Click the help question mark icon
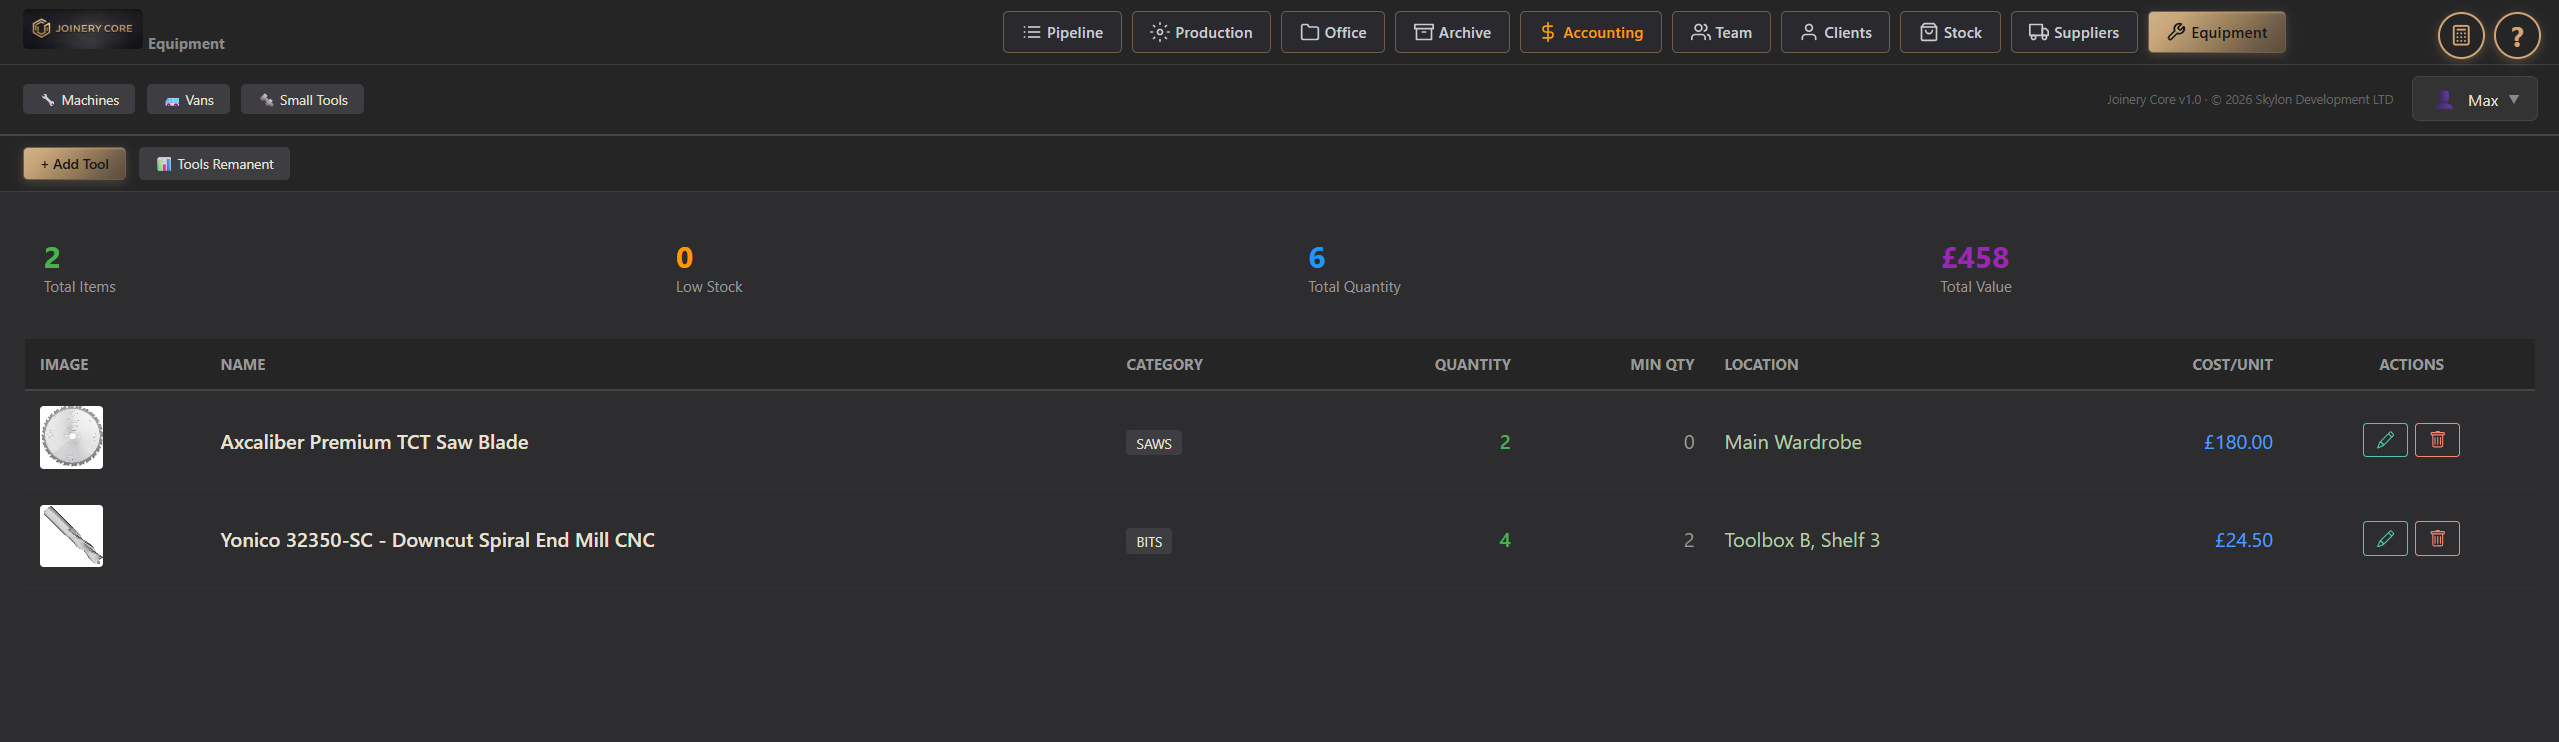 2516,36
